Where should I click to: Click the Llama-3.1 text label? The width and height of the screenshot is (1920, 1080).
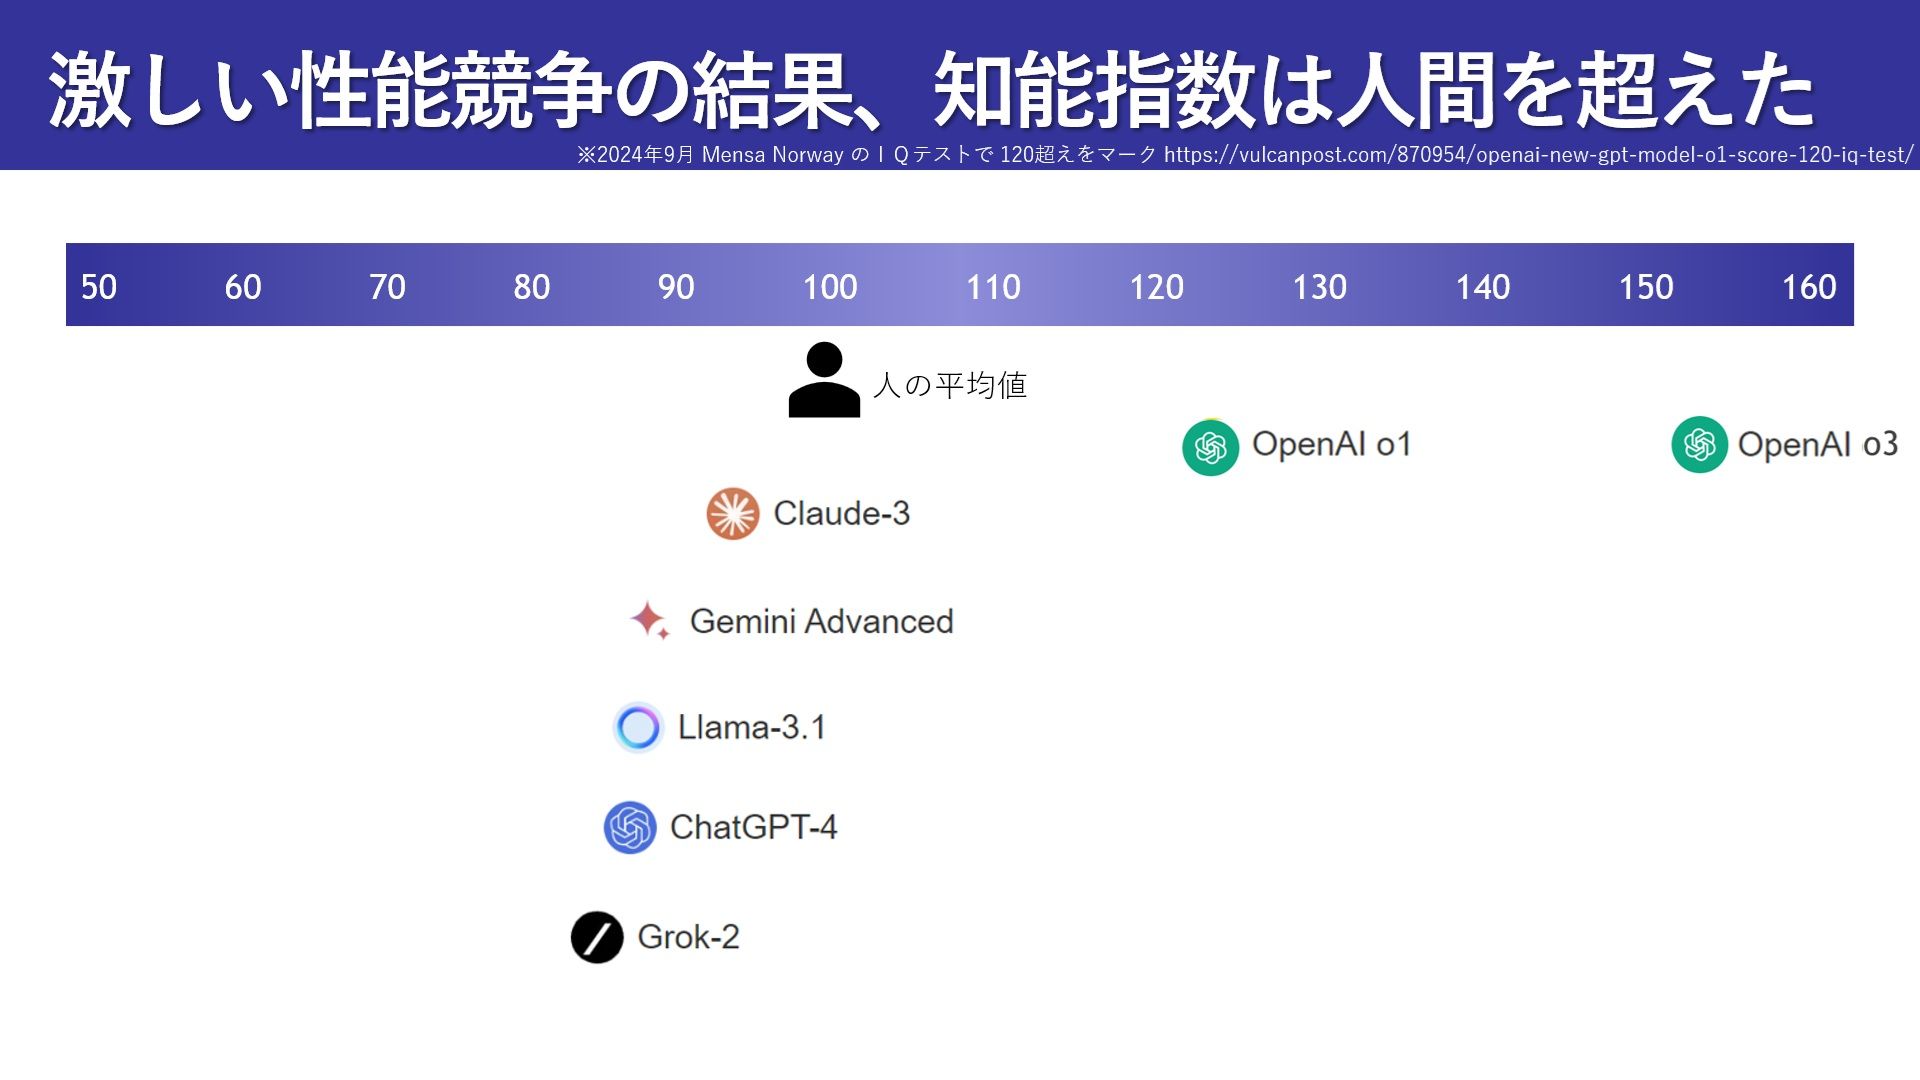[752, 727]
